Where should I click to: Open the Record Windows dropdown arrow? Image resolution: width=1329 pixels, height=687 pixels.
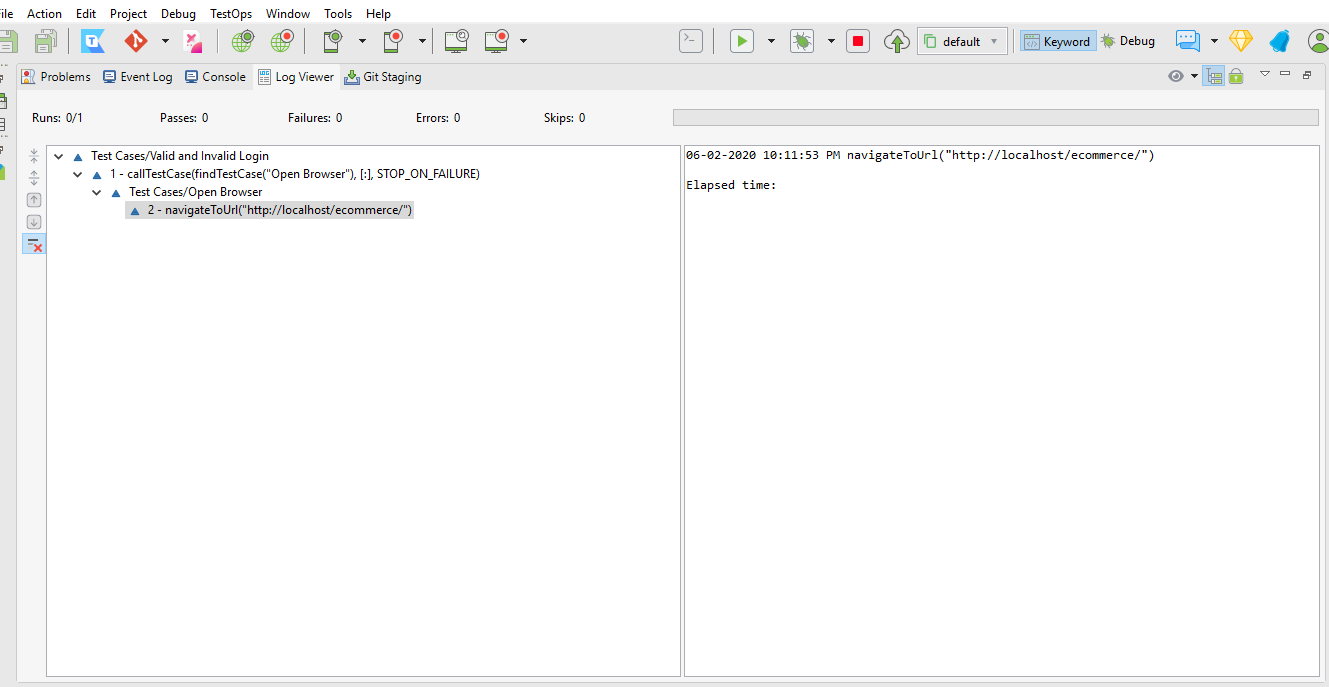[x=523, y=42]
